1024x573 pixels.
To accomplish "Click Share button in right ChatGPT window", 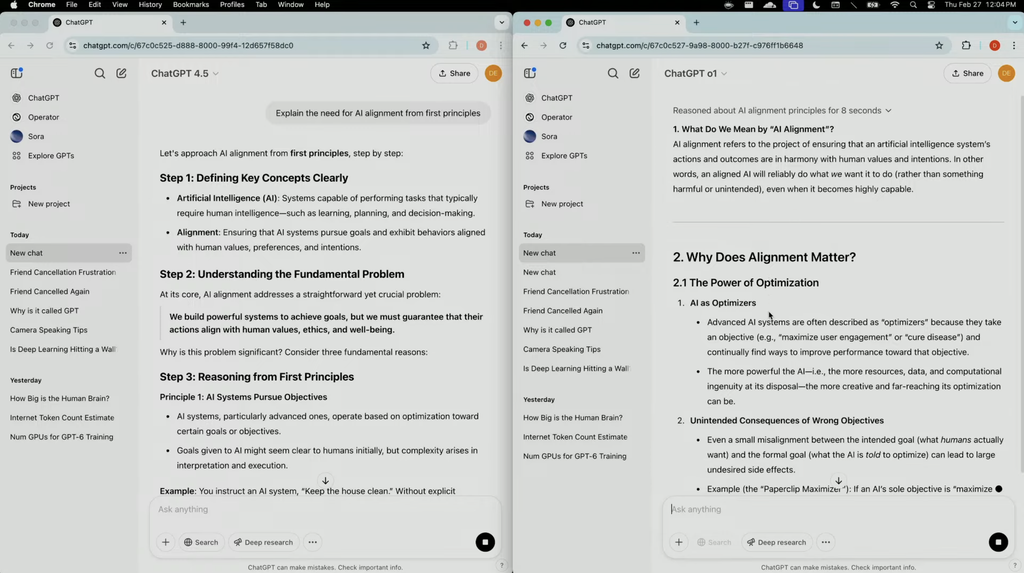I will tap(967, 73).
